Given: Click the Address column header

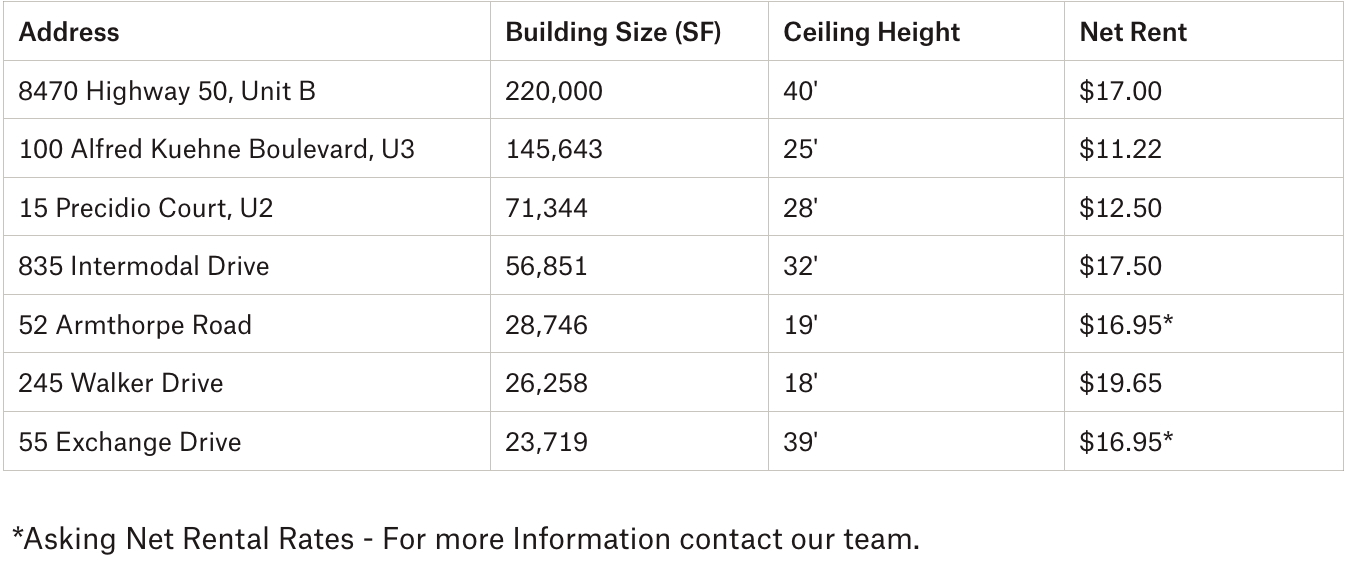Looking at the screenshot, I should click(69, 32).
